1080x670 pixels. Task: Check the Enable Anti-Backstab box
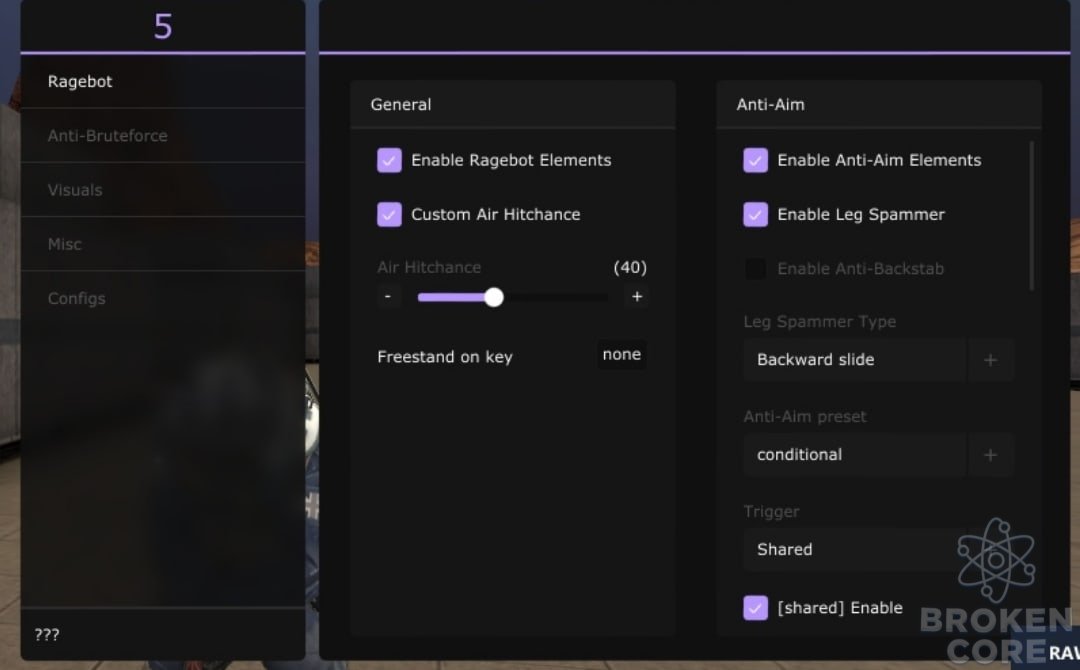pos(756,269)
